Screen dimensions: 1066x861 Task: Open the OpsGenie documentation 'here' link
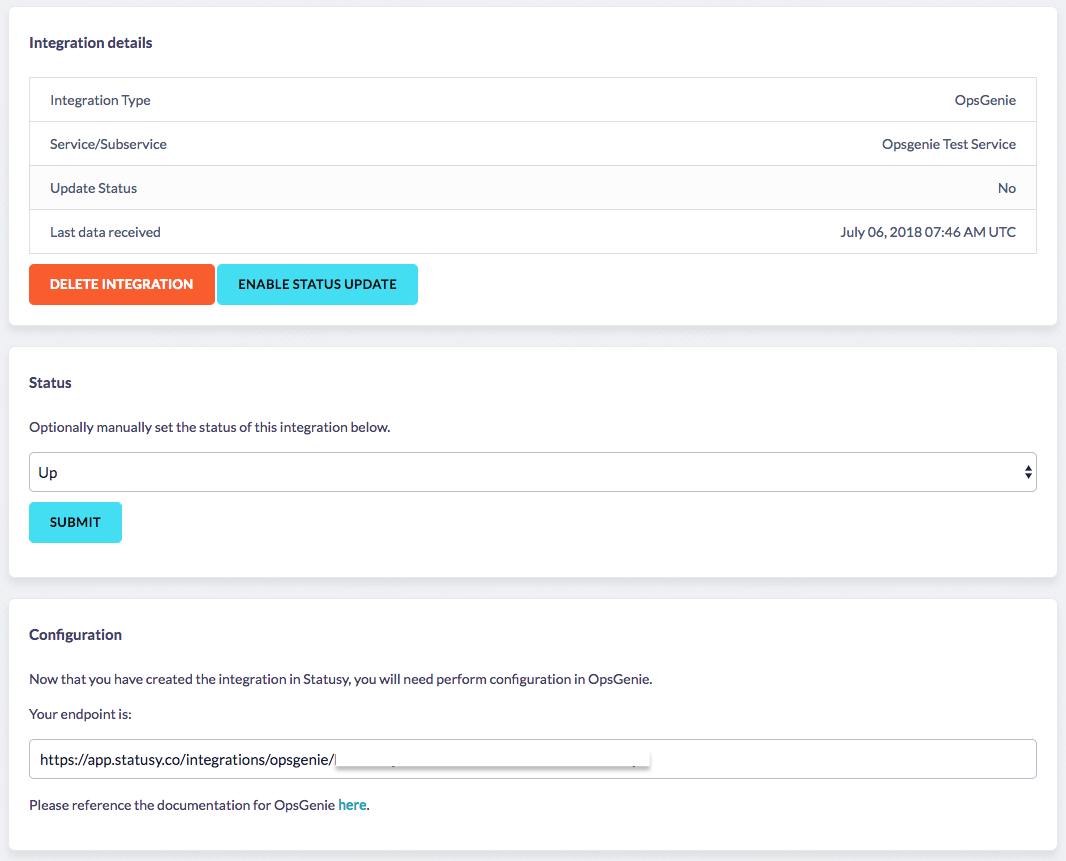[352, 805]
